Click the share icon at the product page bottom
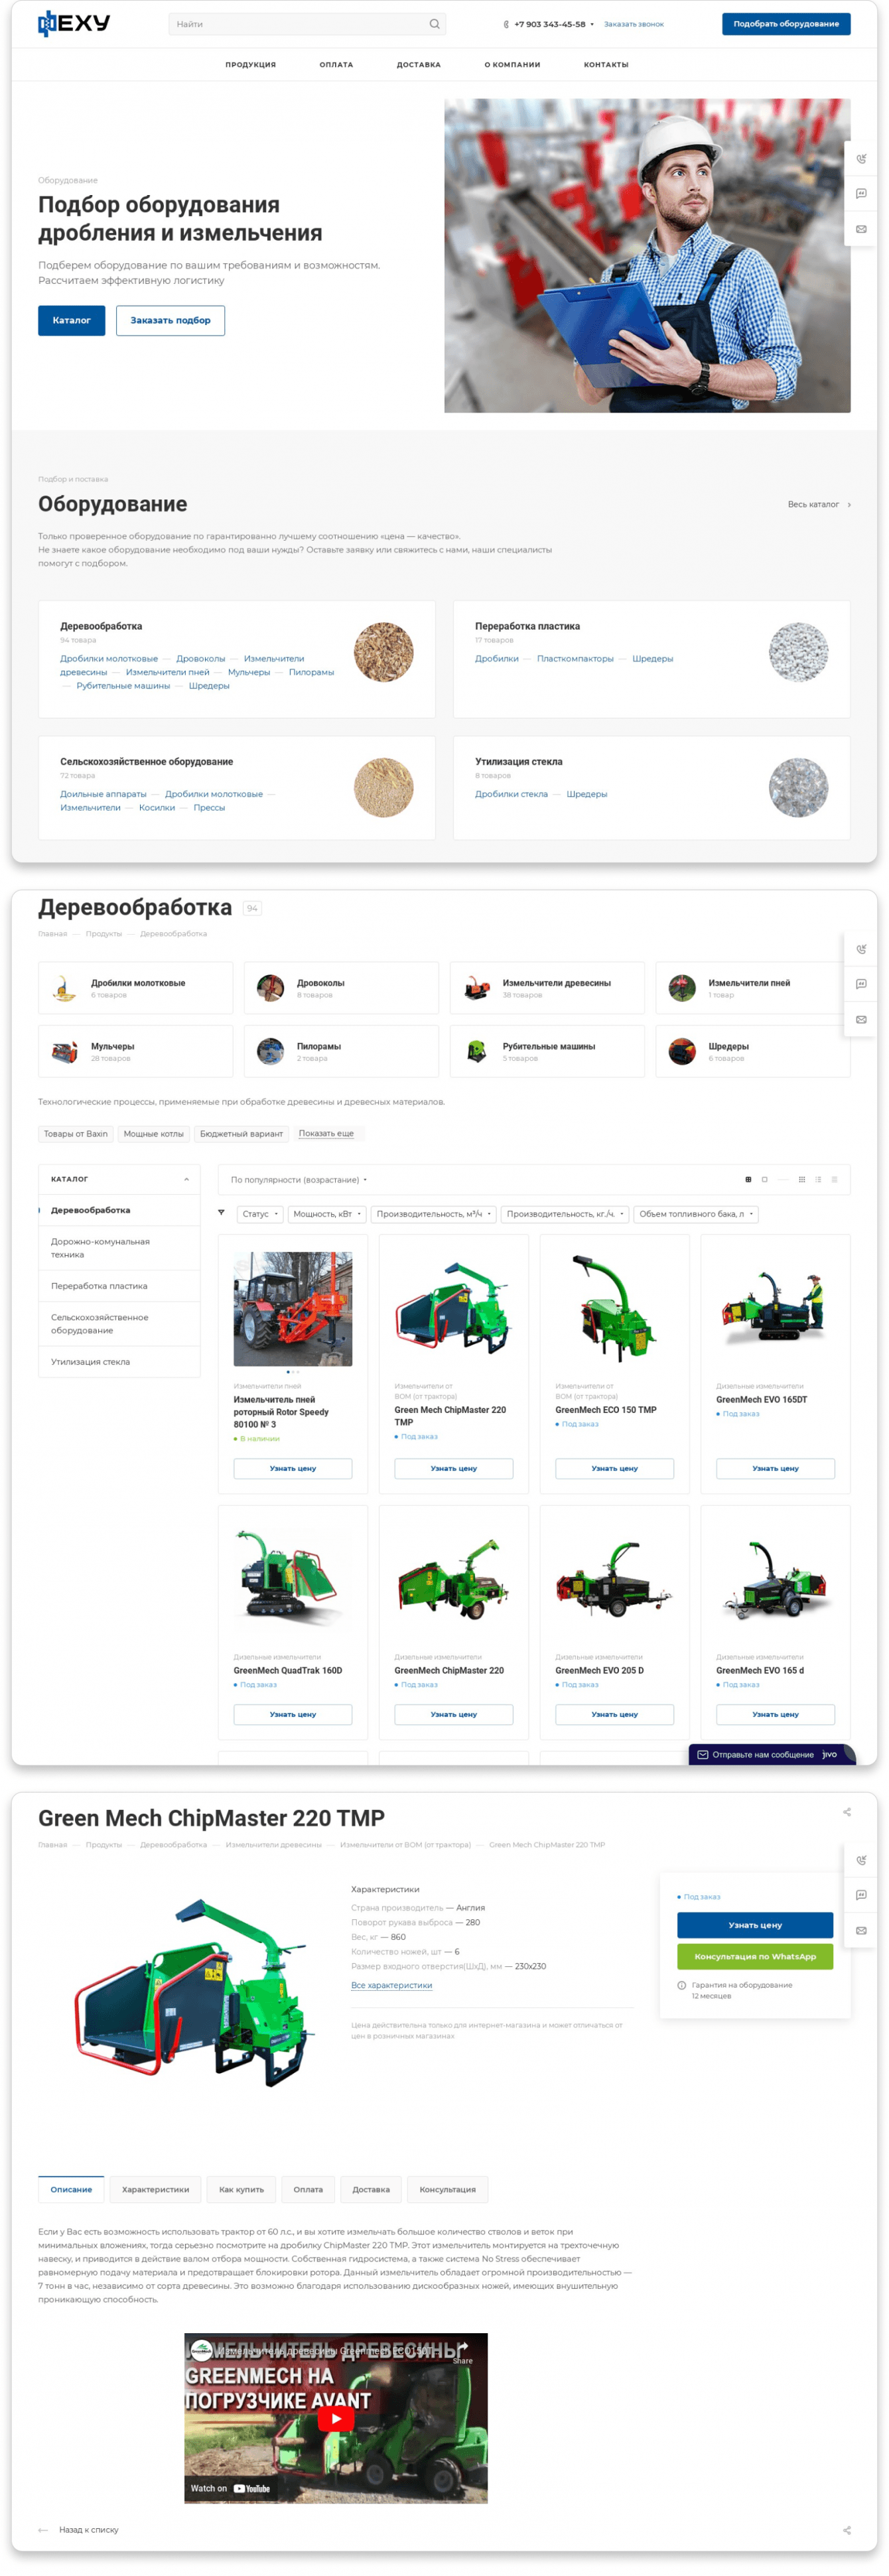 click(x=847, y=2530)
